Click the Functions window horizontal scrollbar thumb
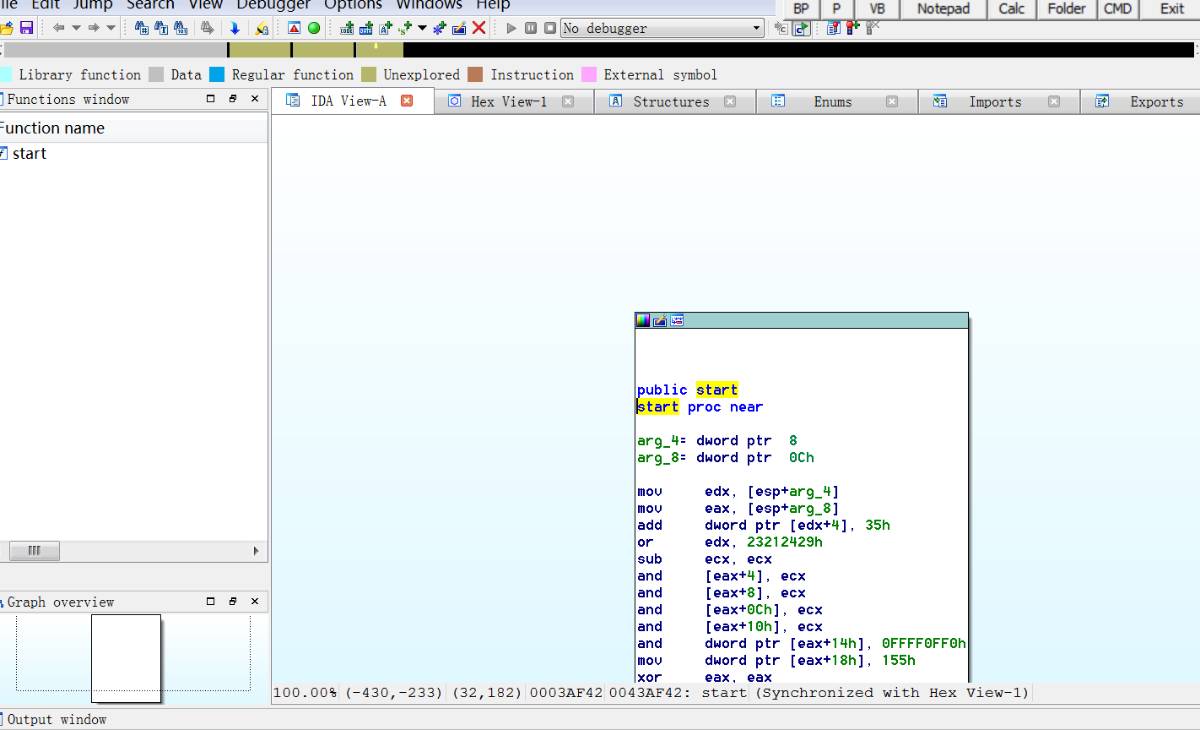Viewport: 1200px width, 730px height. point(34,551)
